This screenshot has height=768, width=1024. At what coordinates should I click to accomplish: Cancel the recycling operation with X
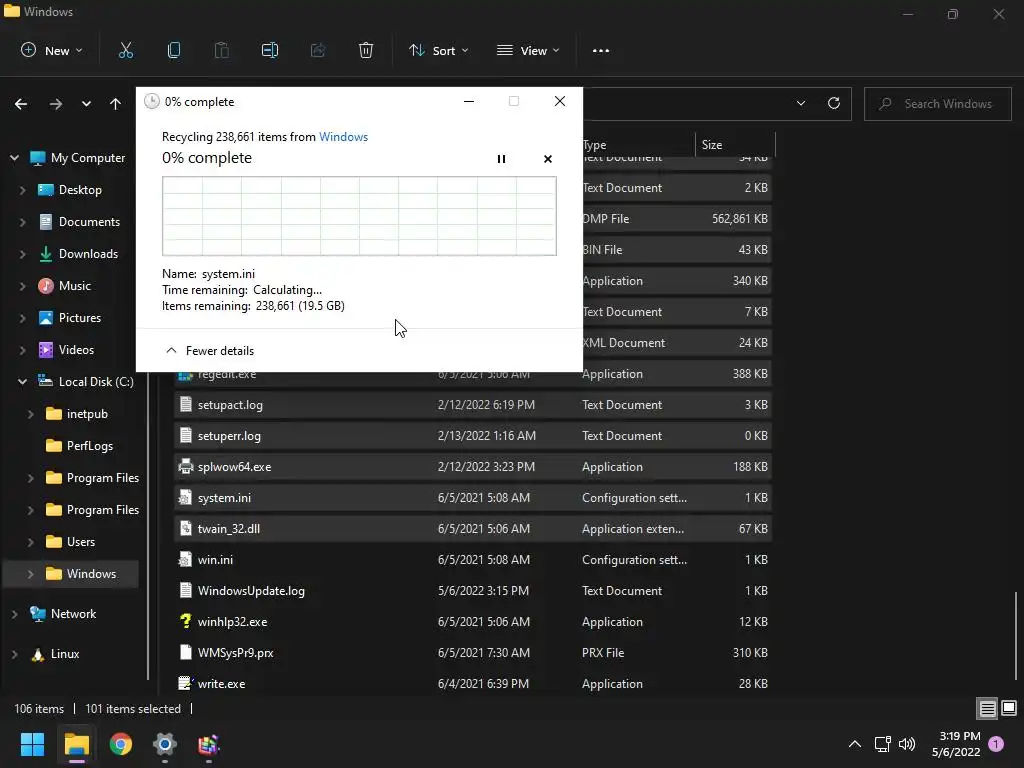[548, 159]
